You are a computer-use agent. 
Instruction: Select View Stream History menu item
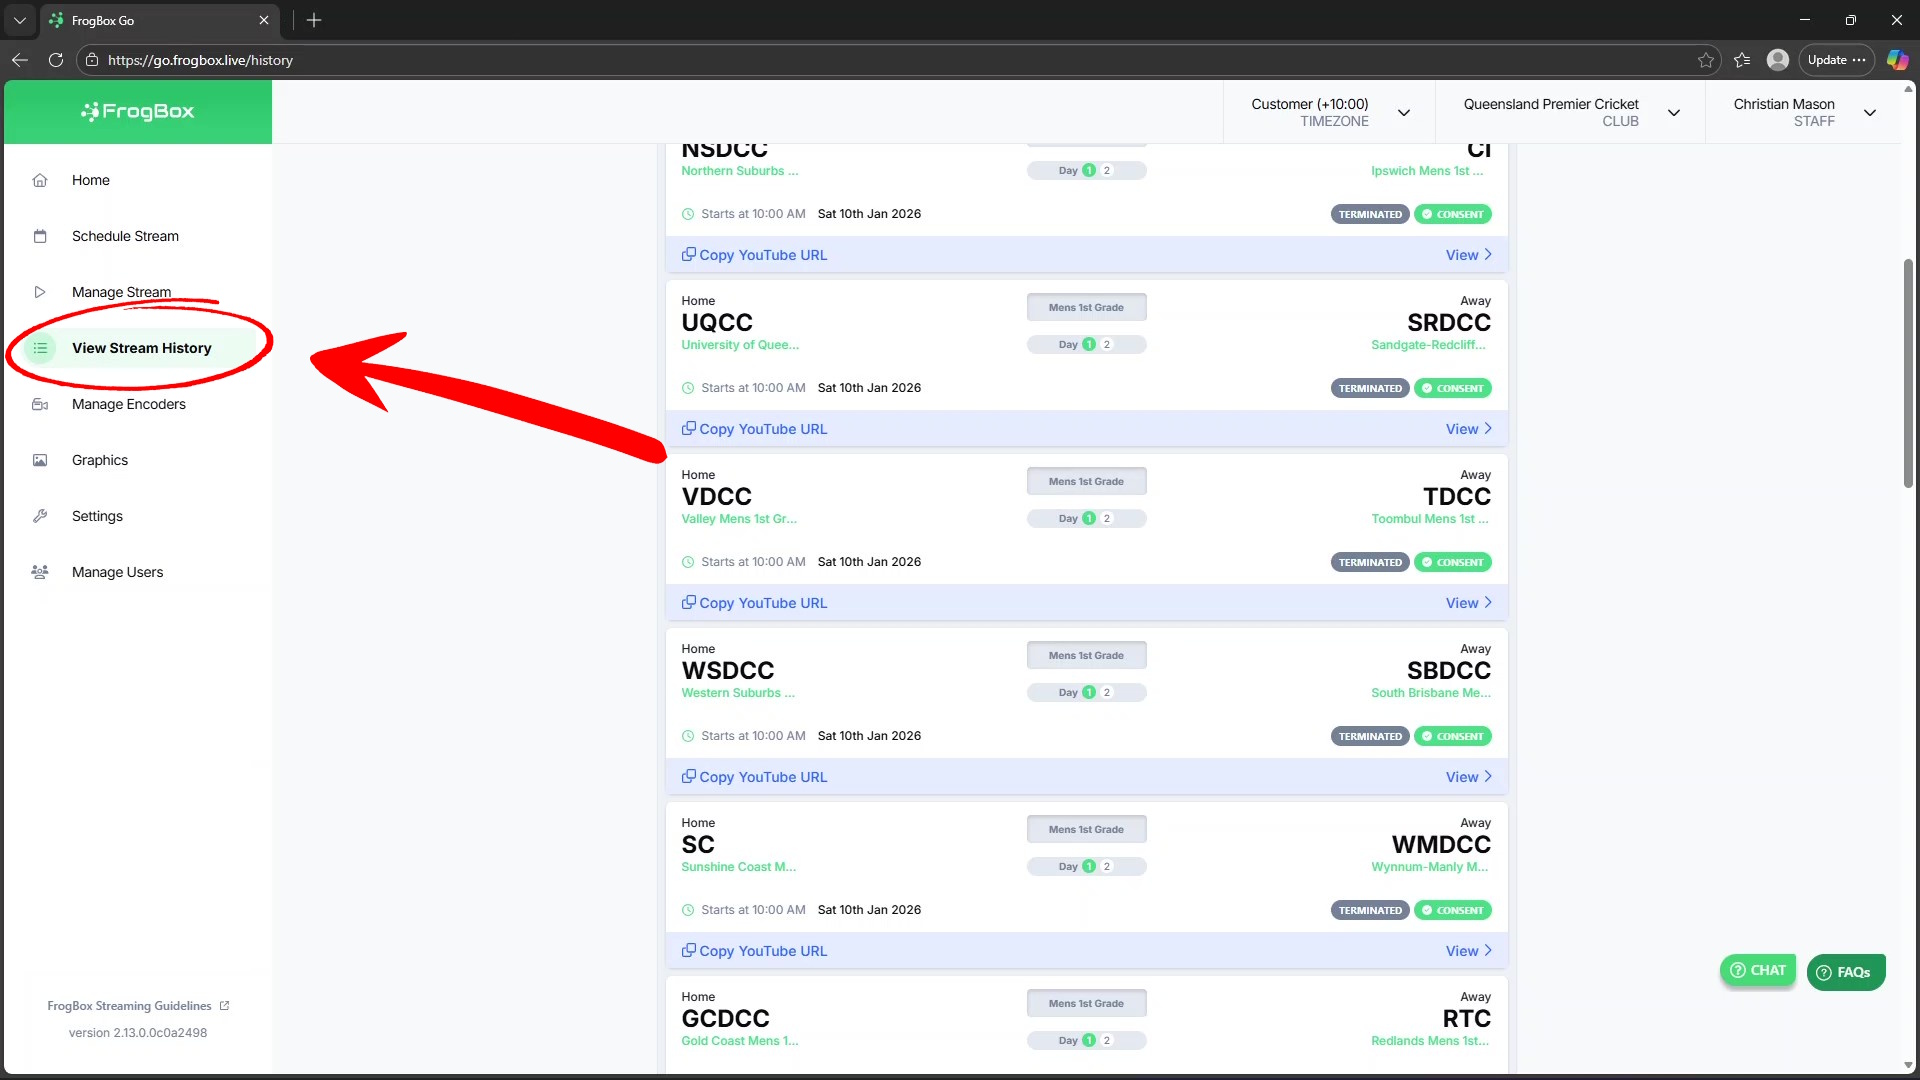tap(141, 348)
